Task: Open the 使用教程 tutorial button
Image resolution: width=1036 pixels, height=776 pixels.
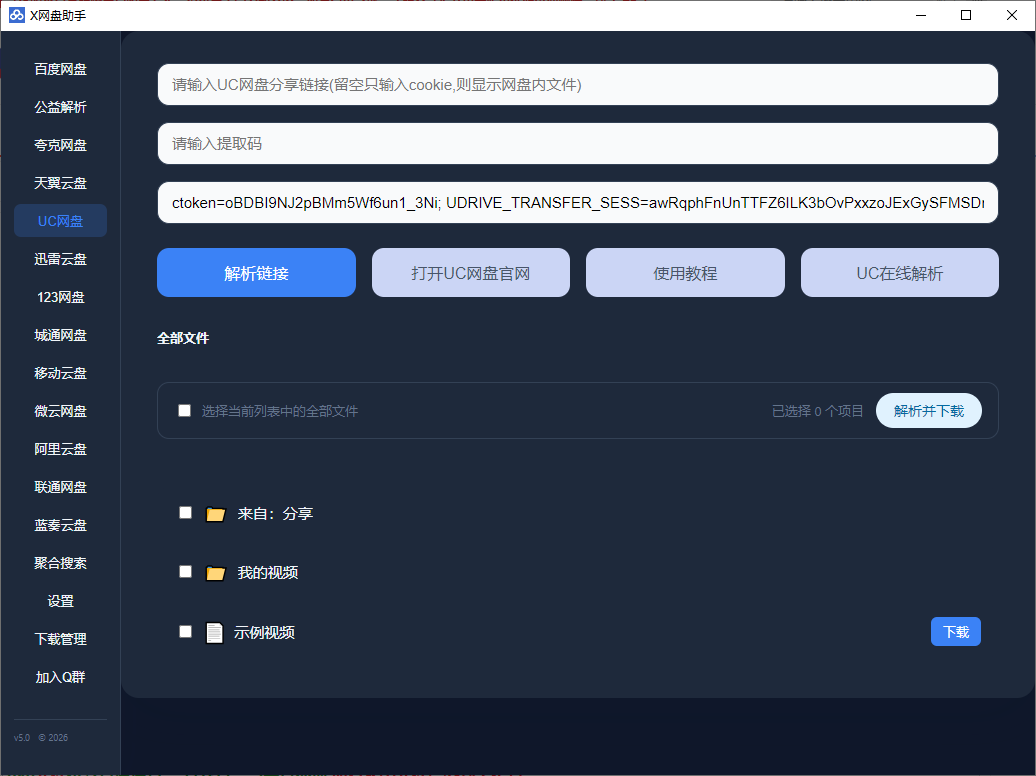Action: coord(685,273)
